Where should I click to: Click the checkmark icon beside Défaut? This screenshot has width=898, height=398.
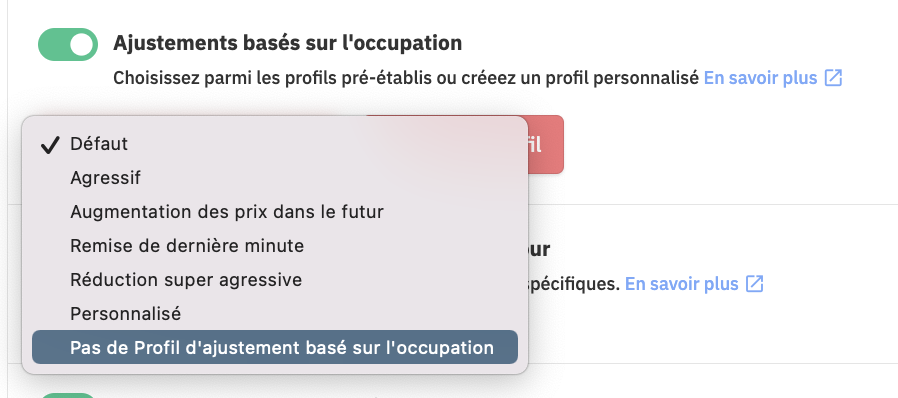coord(50,145)
